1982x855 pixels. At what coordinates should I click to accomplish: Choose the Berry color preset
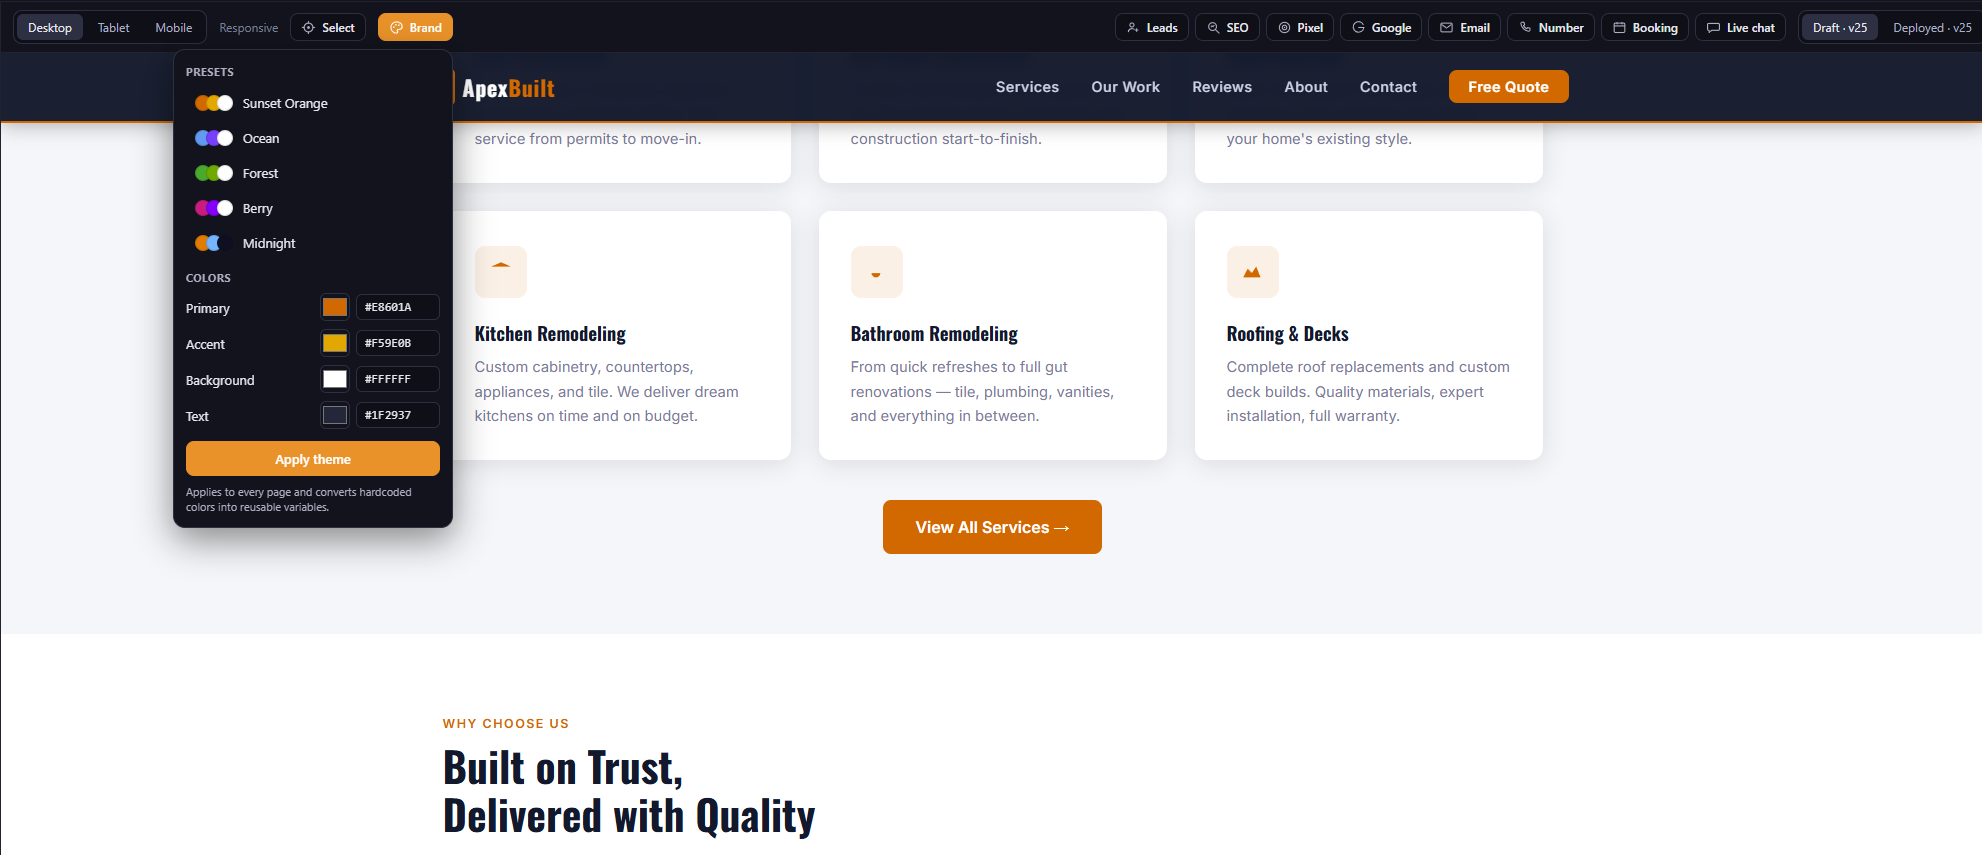point(313,208)
